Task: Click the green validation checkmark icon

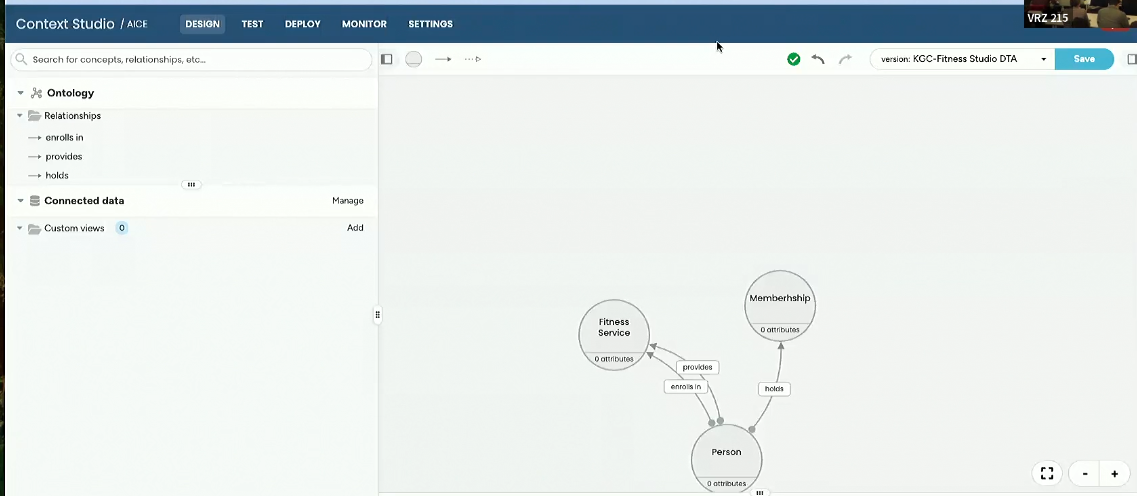Action: click(793, 59)
